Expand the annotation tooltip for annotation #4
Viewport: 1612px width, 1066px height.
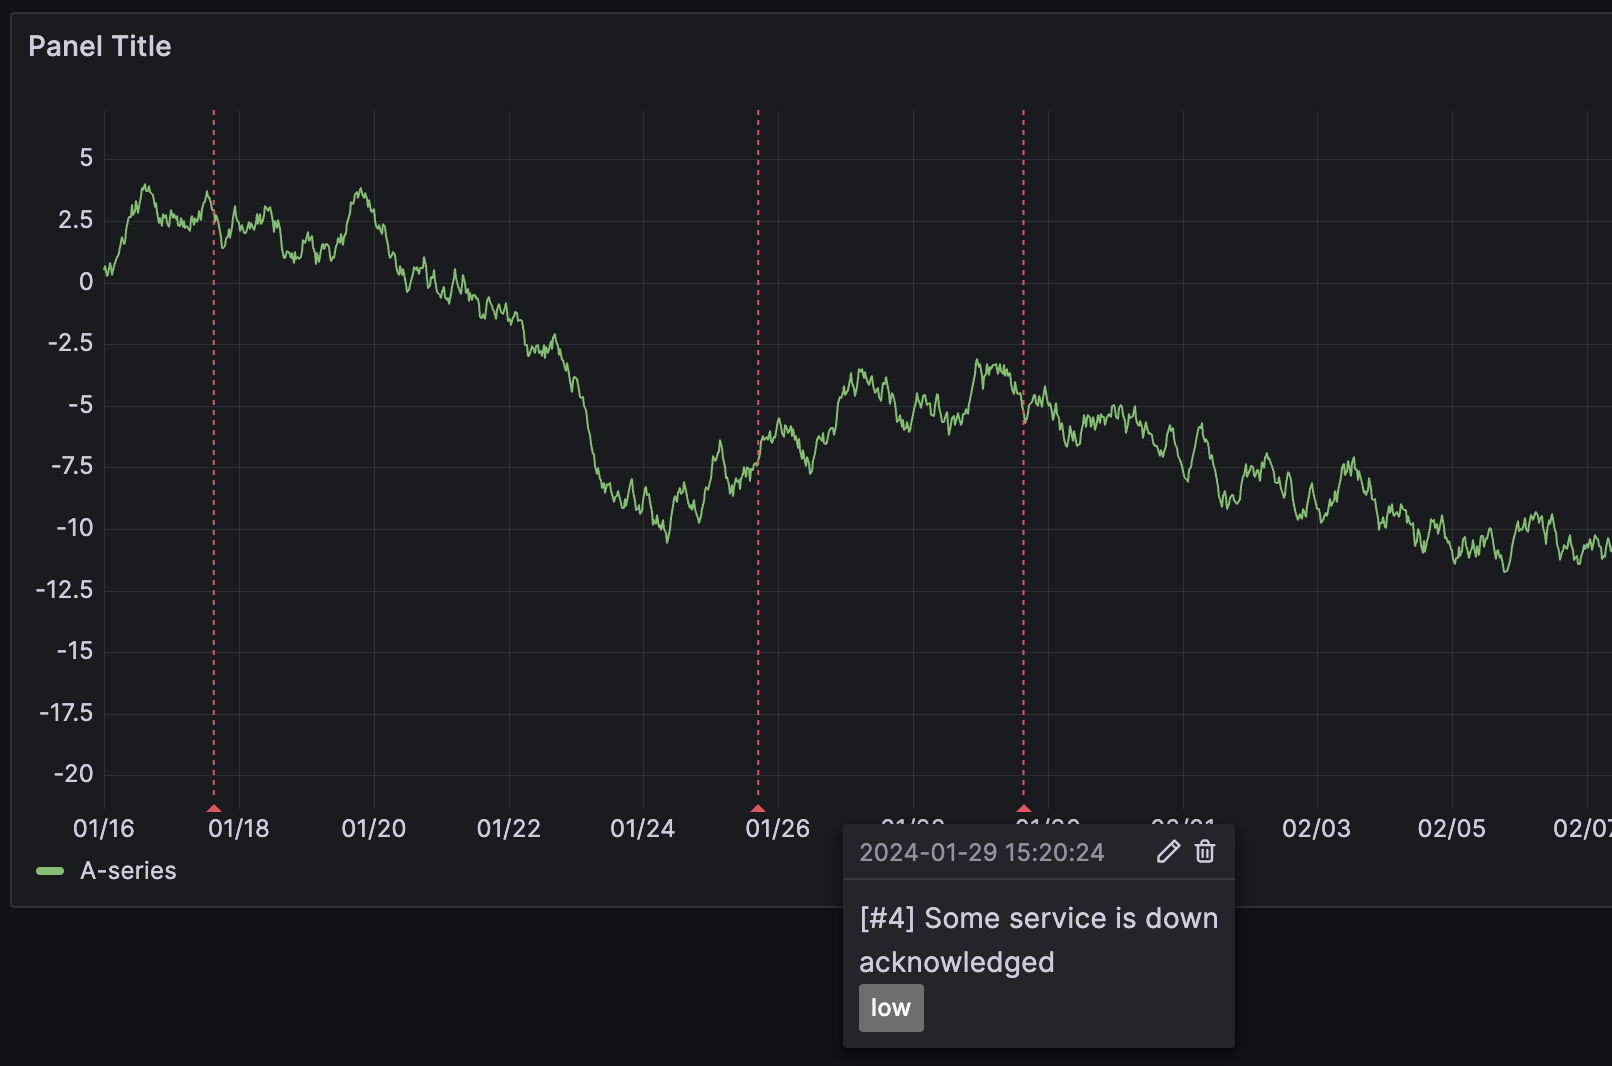[x=1038, y=918]
